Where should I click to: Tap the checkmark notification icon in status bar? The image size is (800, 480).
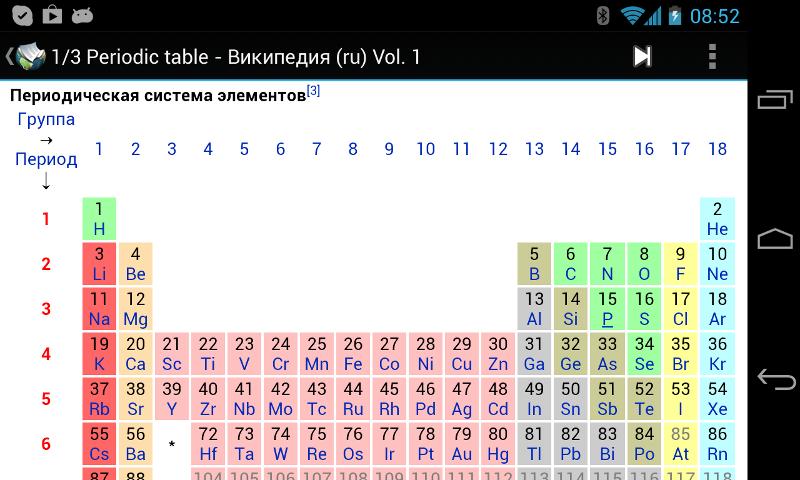(22, 16)
